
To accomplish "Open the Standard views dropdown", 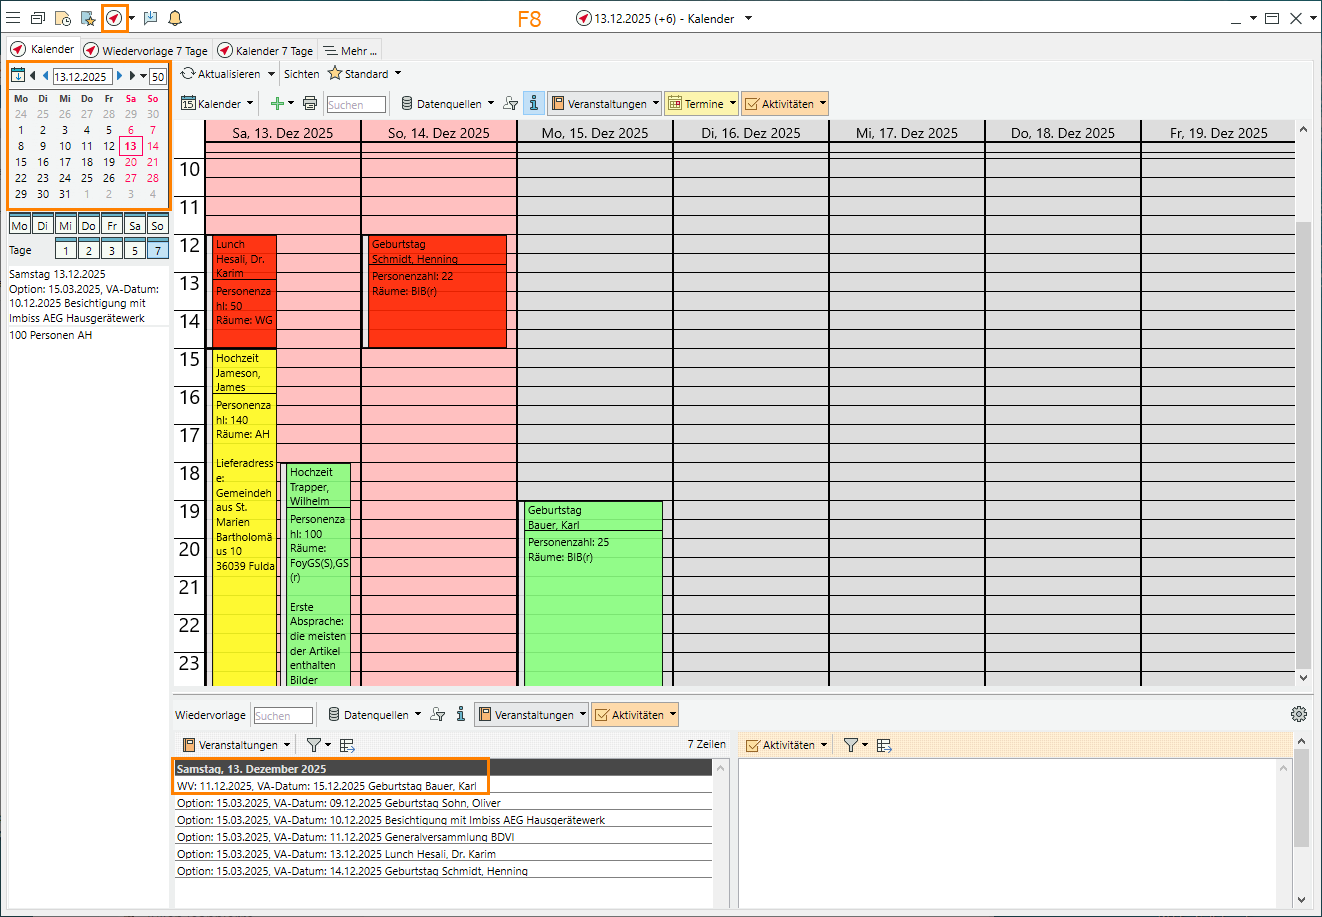I will [x=397, y=74].
